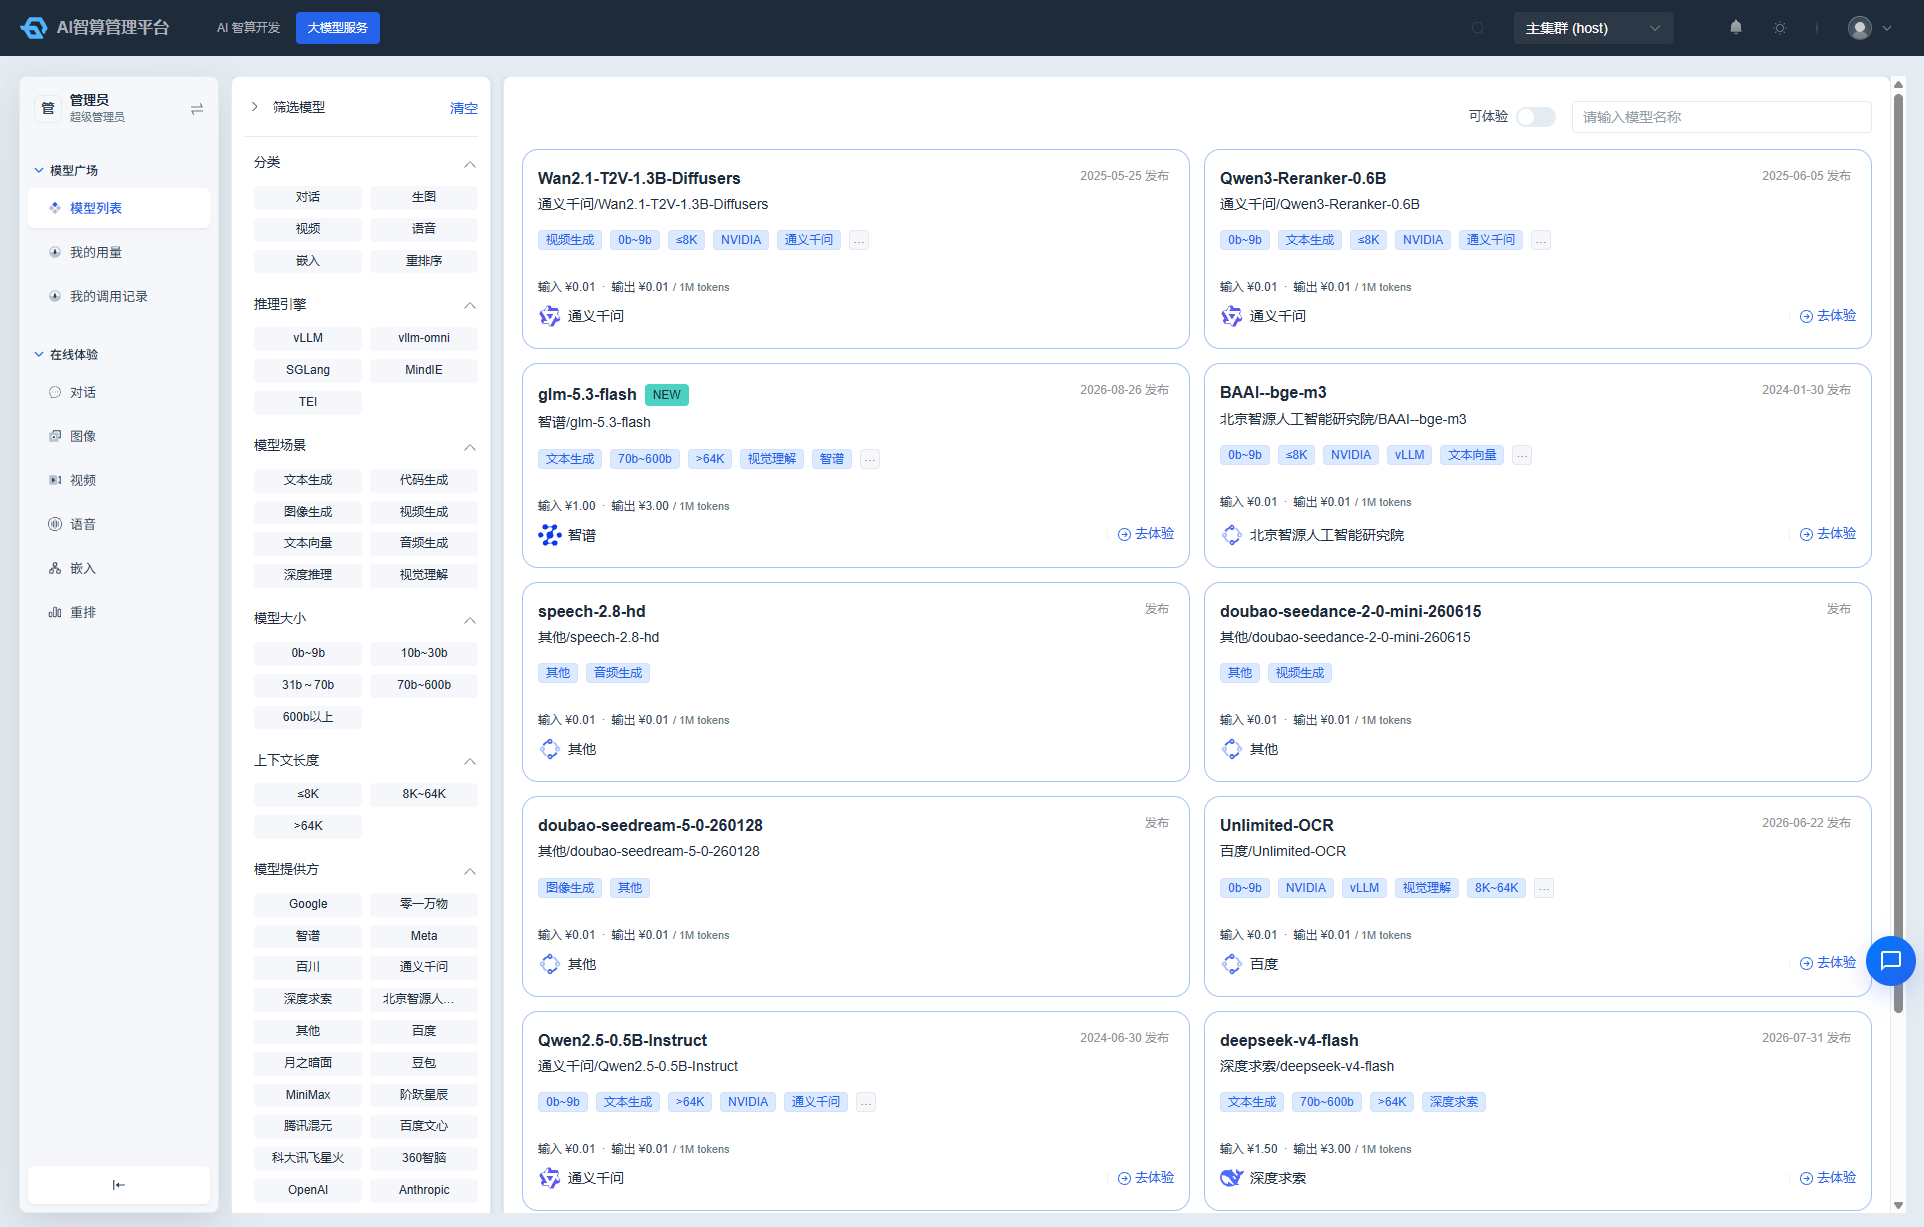This screenshot has height=1227, width=1924.
Task: Click the 智谱 provider icon on the glm-5.3-flash card
Action: click(550, 535)
